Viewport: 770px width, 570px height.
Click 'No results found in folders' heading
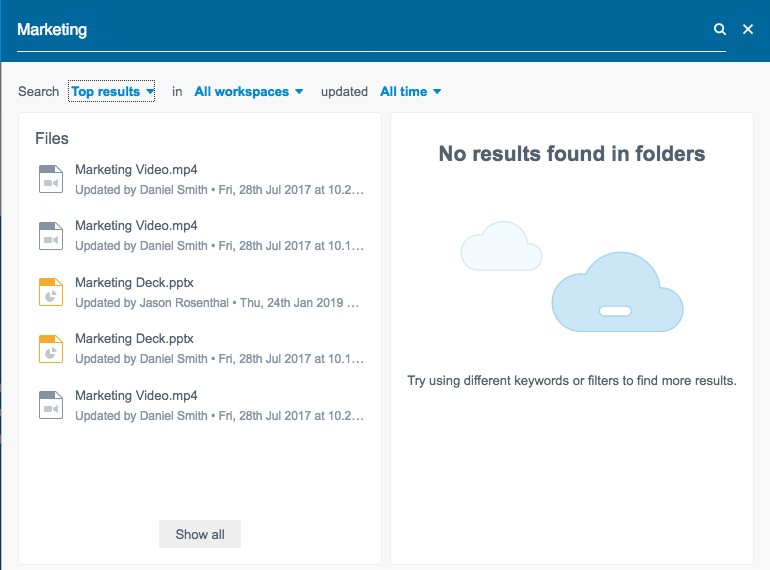pos(572,154)
